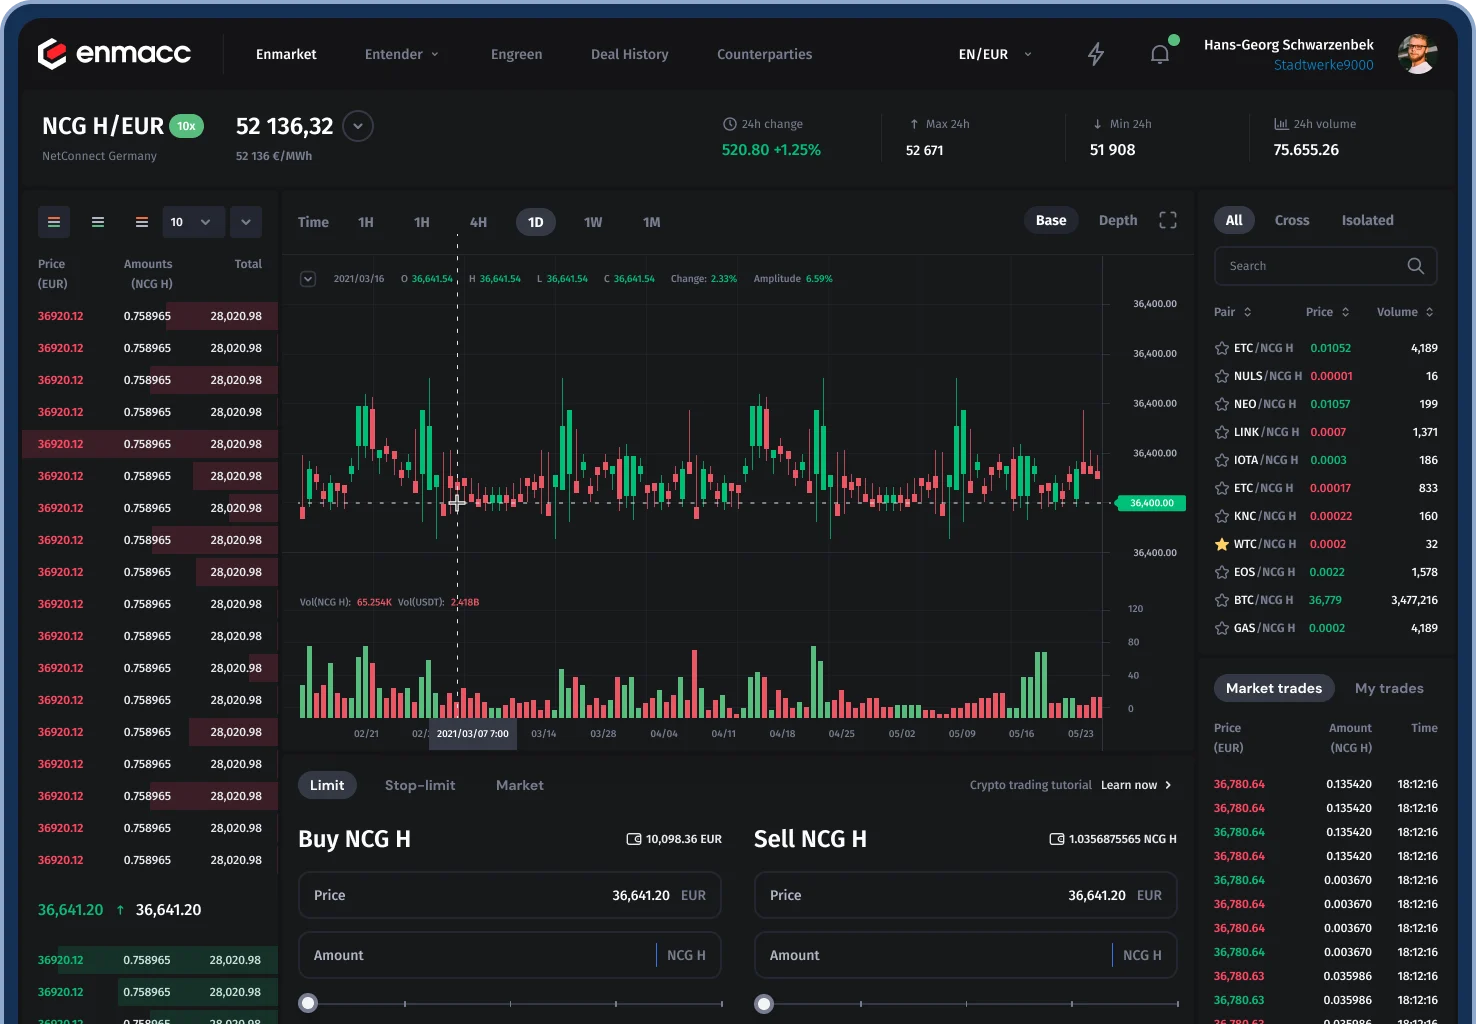Select the Stop-limit order type

[x=420, y=785]
